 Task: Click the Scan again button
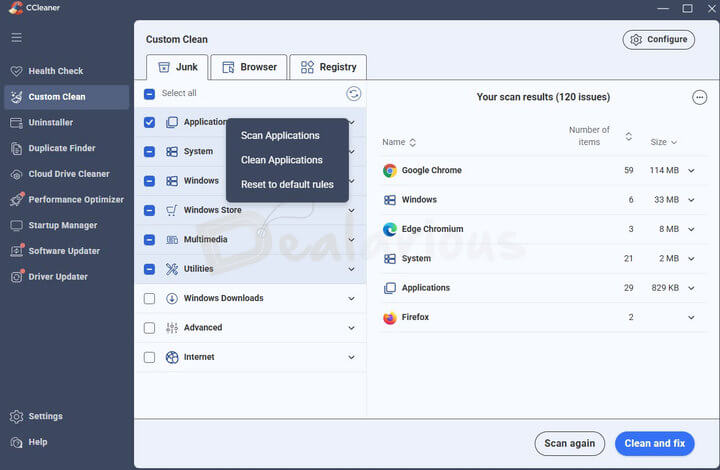(569, 443)
